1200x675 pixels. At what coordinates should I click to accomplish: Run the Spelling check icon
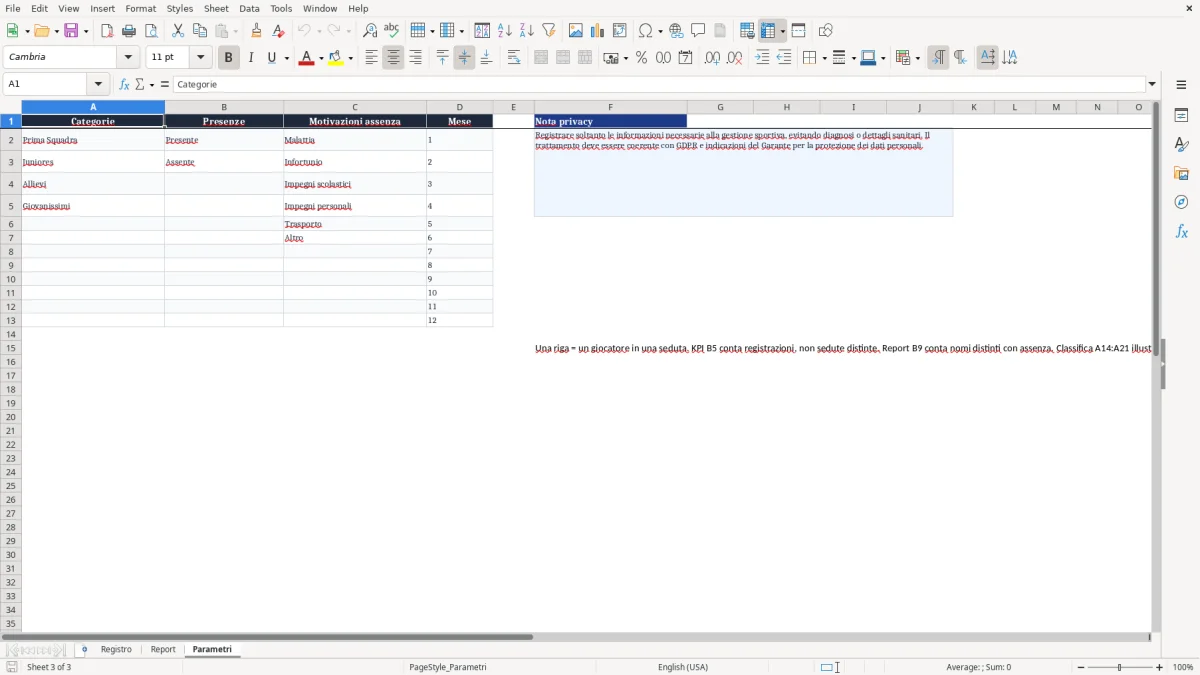(x=392, y=31)
